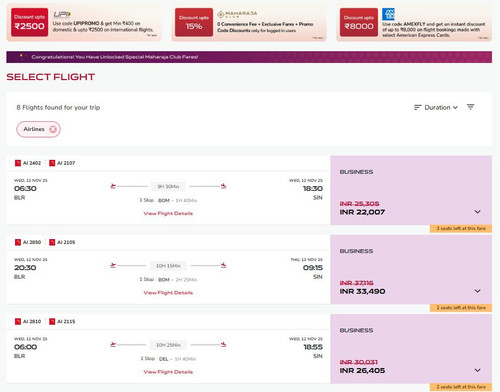Click the 18:30 arrival time
Image resolution: width=500 pixels, height=392 pixels.
click(x=313, y=189)
